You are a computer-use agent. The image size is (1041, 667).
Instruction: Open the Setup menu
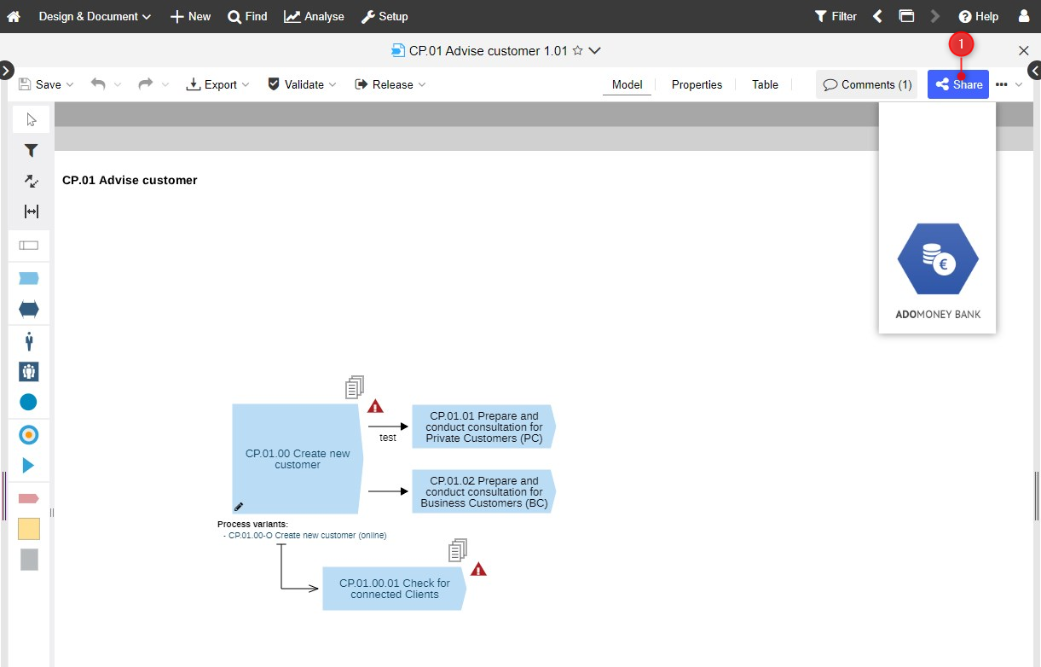click(x=384, y=17)
